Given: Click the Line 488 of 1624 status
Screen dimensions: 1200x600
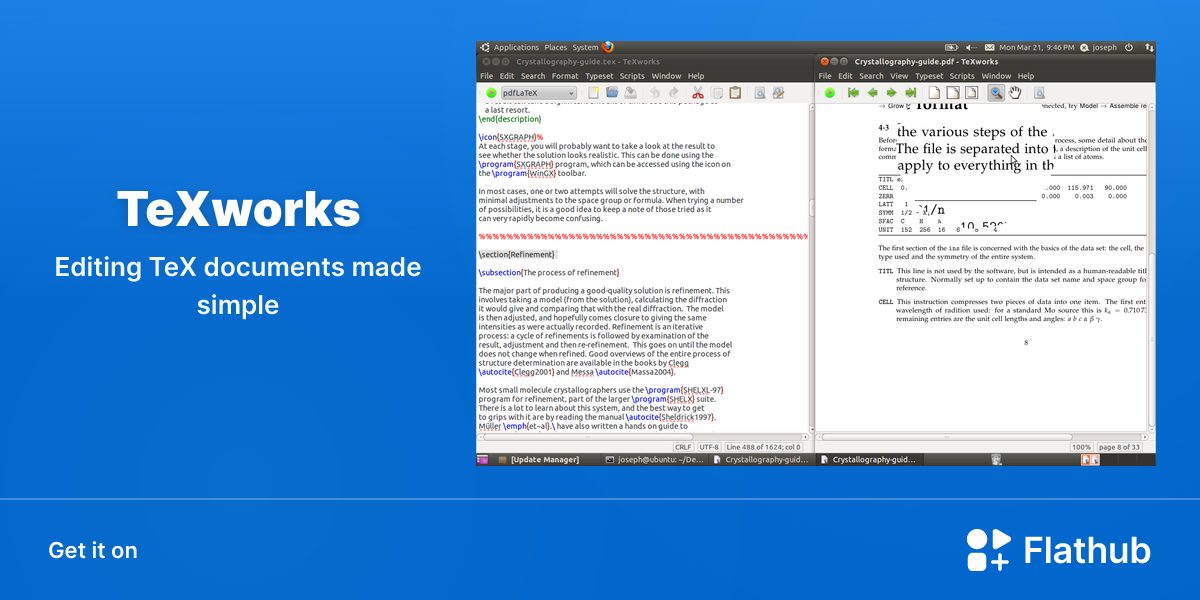Looking at the screenshot, I should click(764, 447).
